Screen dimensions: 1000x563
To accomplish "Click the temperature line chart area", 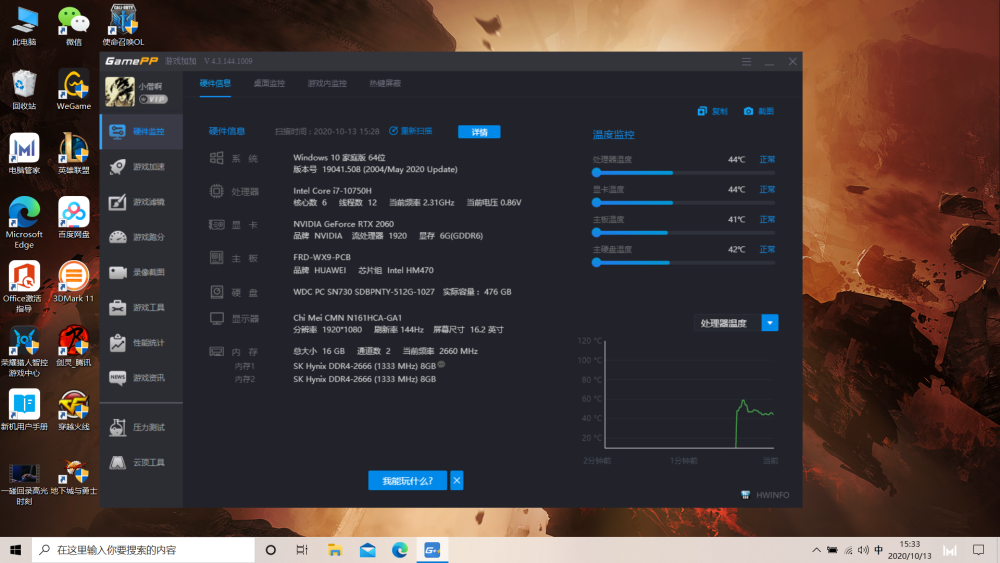I will 689,395.
